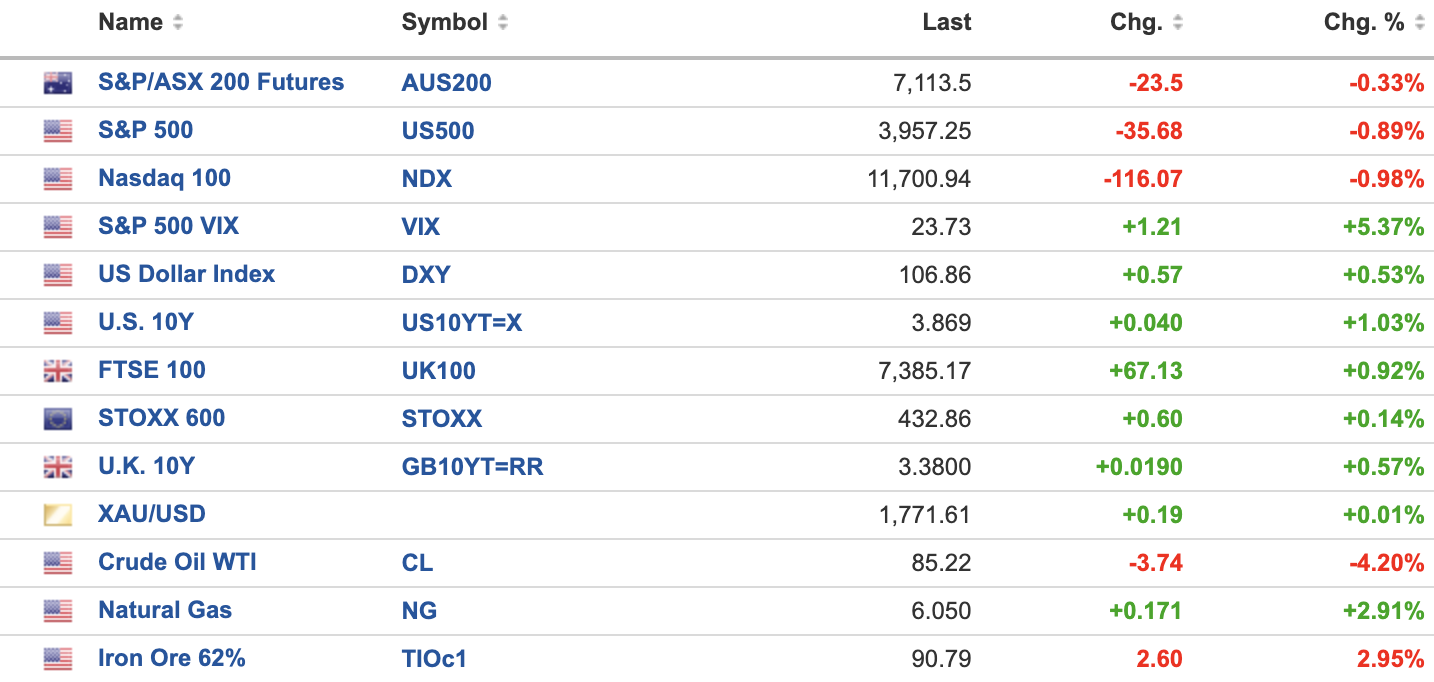
Task: Click the gold bar icon beside XAU/USD
Action: [58, 515]
